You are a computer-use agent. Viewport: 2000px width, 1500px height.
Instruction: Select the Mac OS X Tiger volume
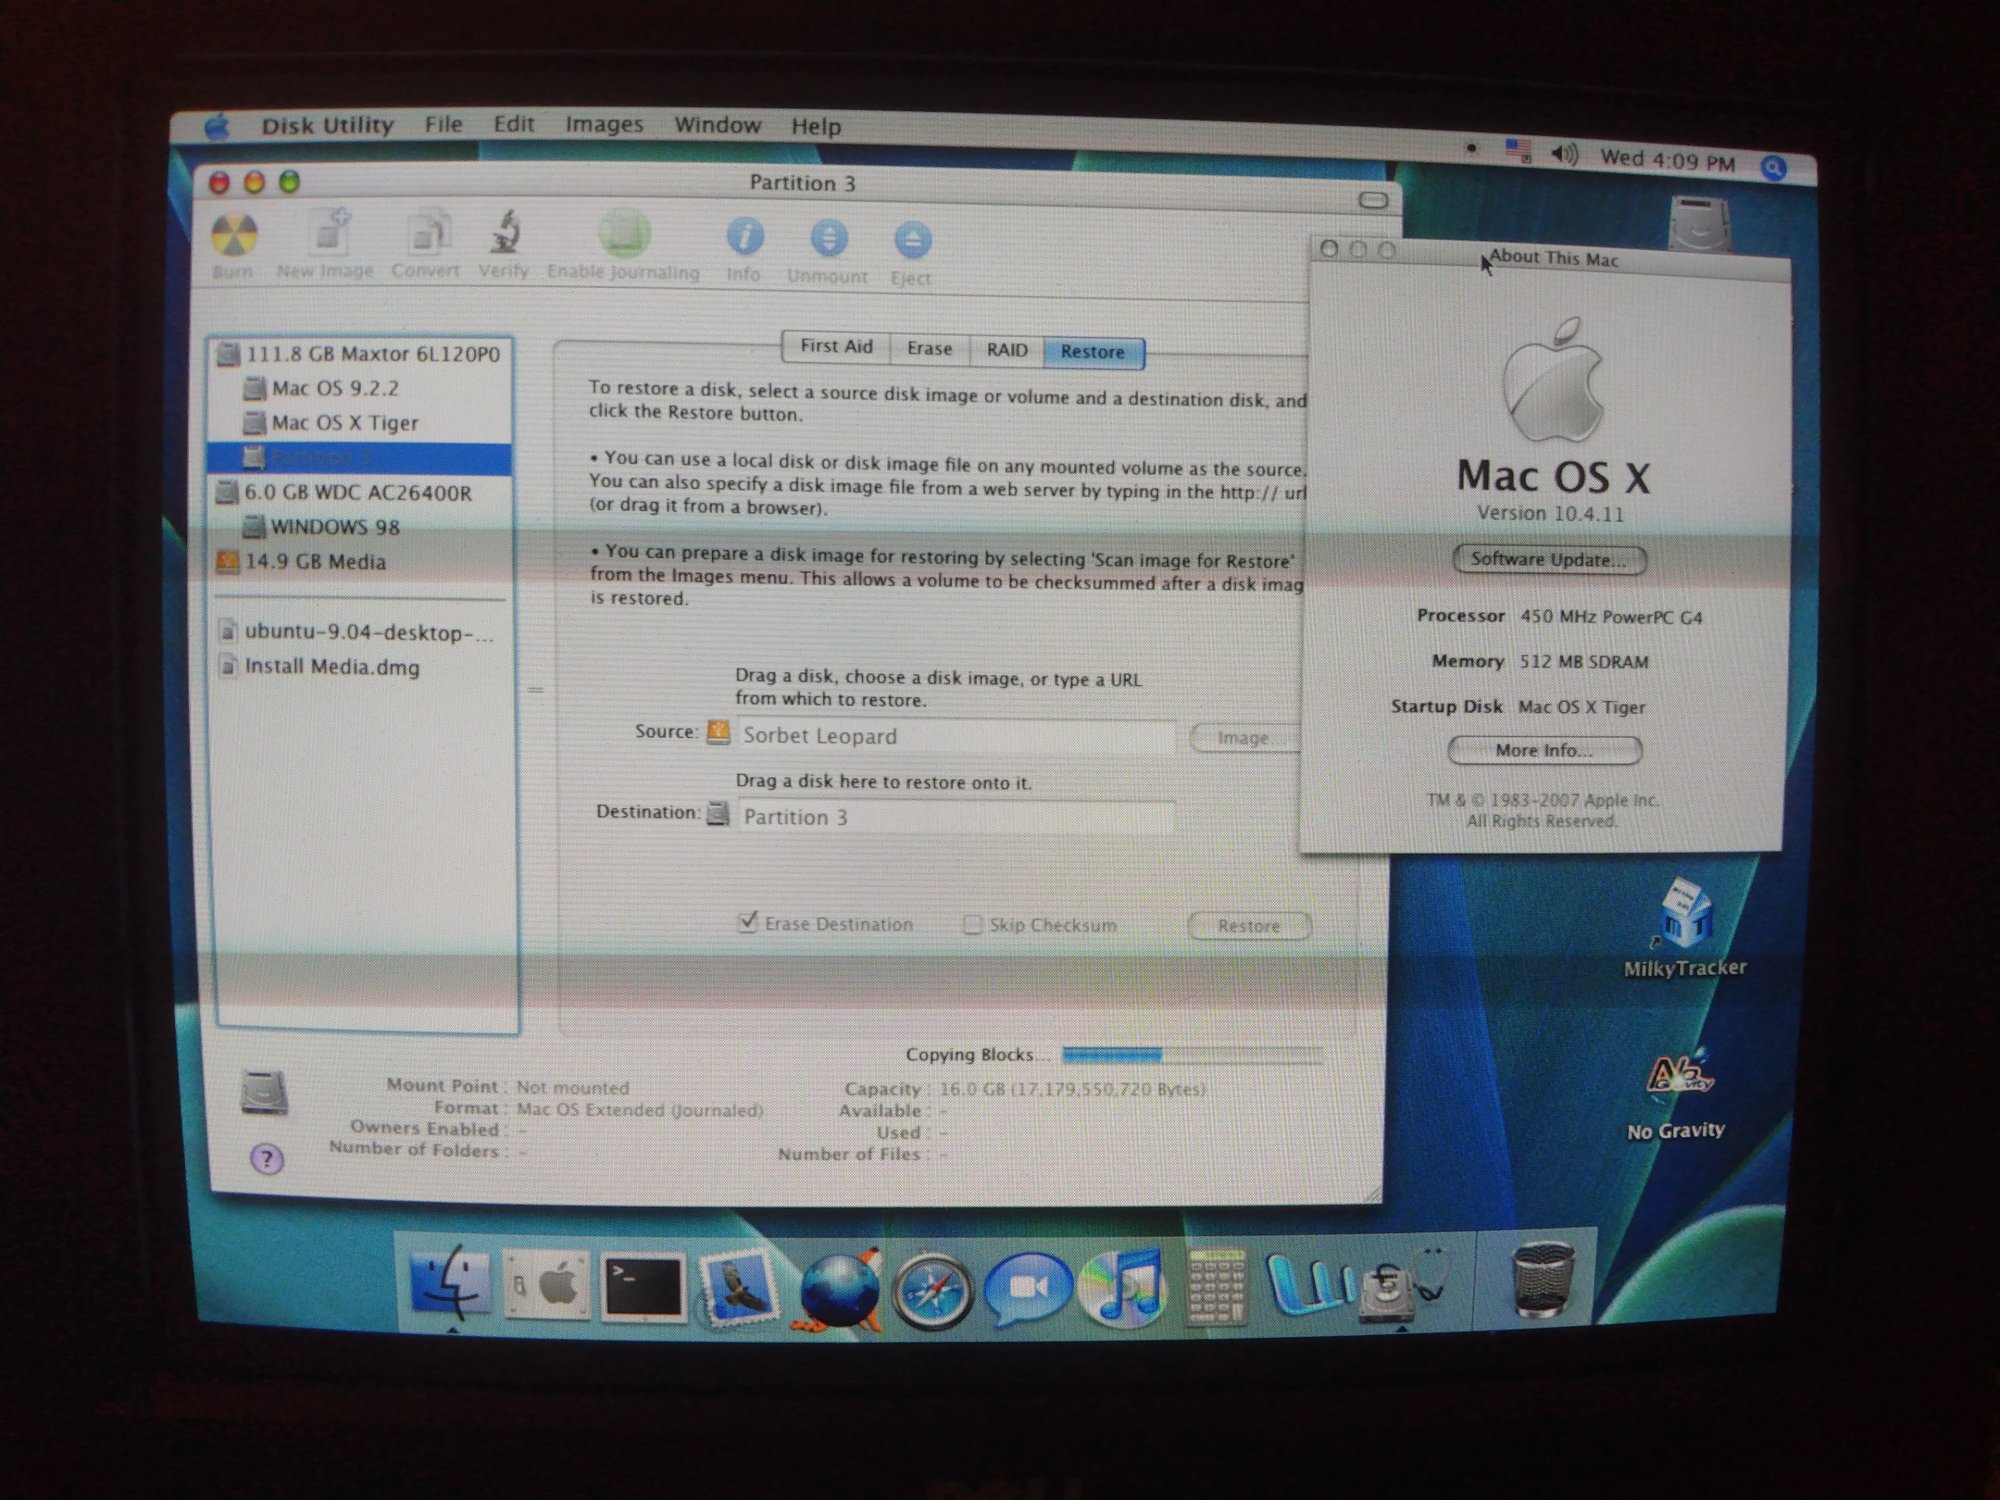[x=344, y=423]
